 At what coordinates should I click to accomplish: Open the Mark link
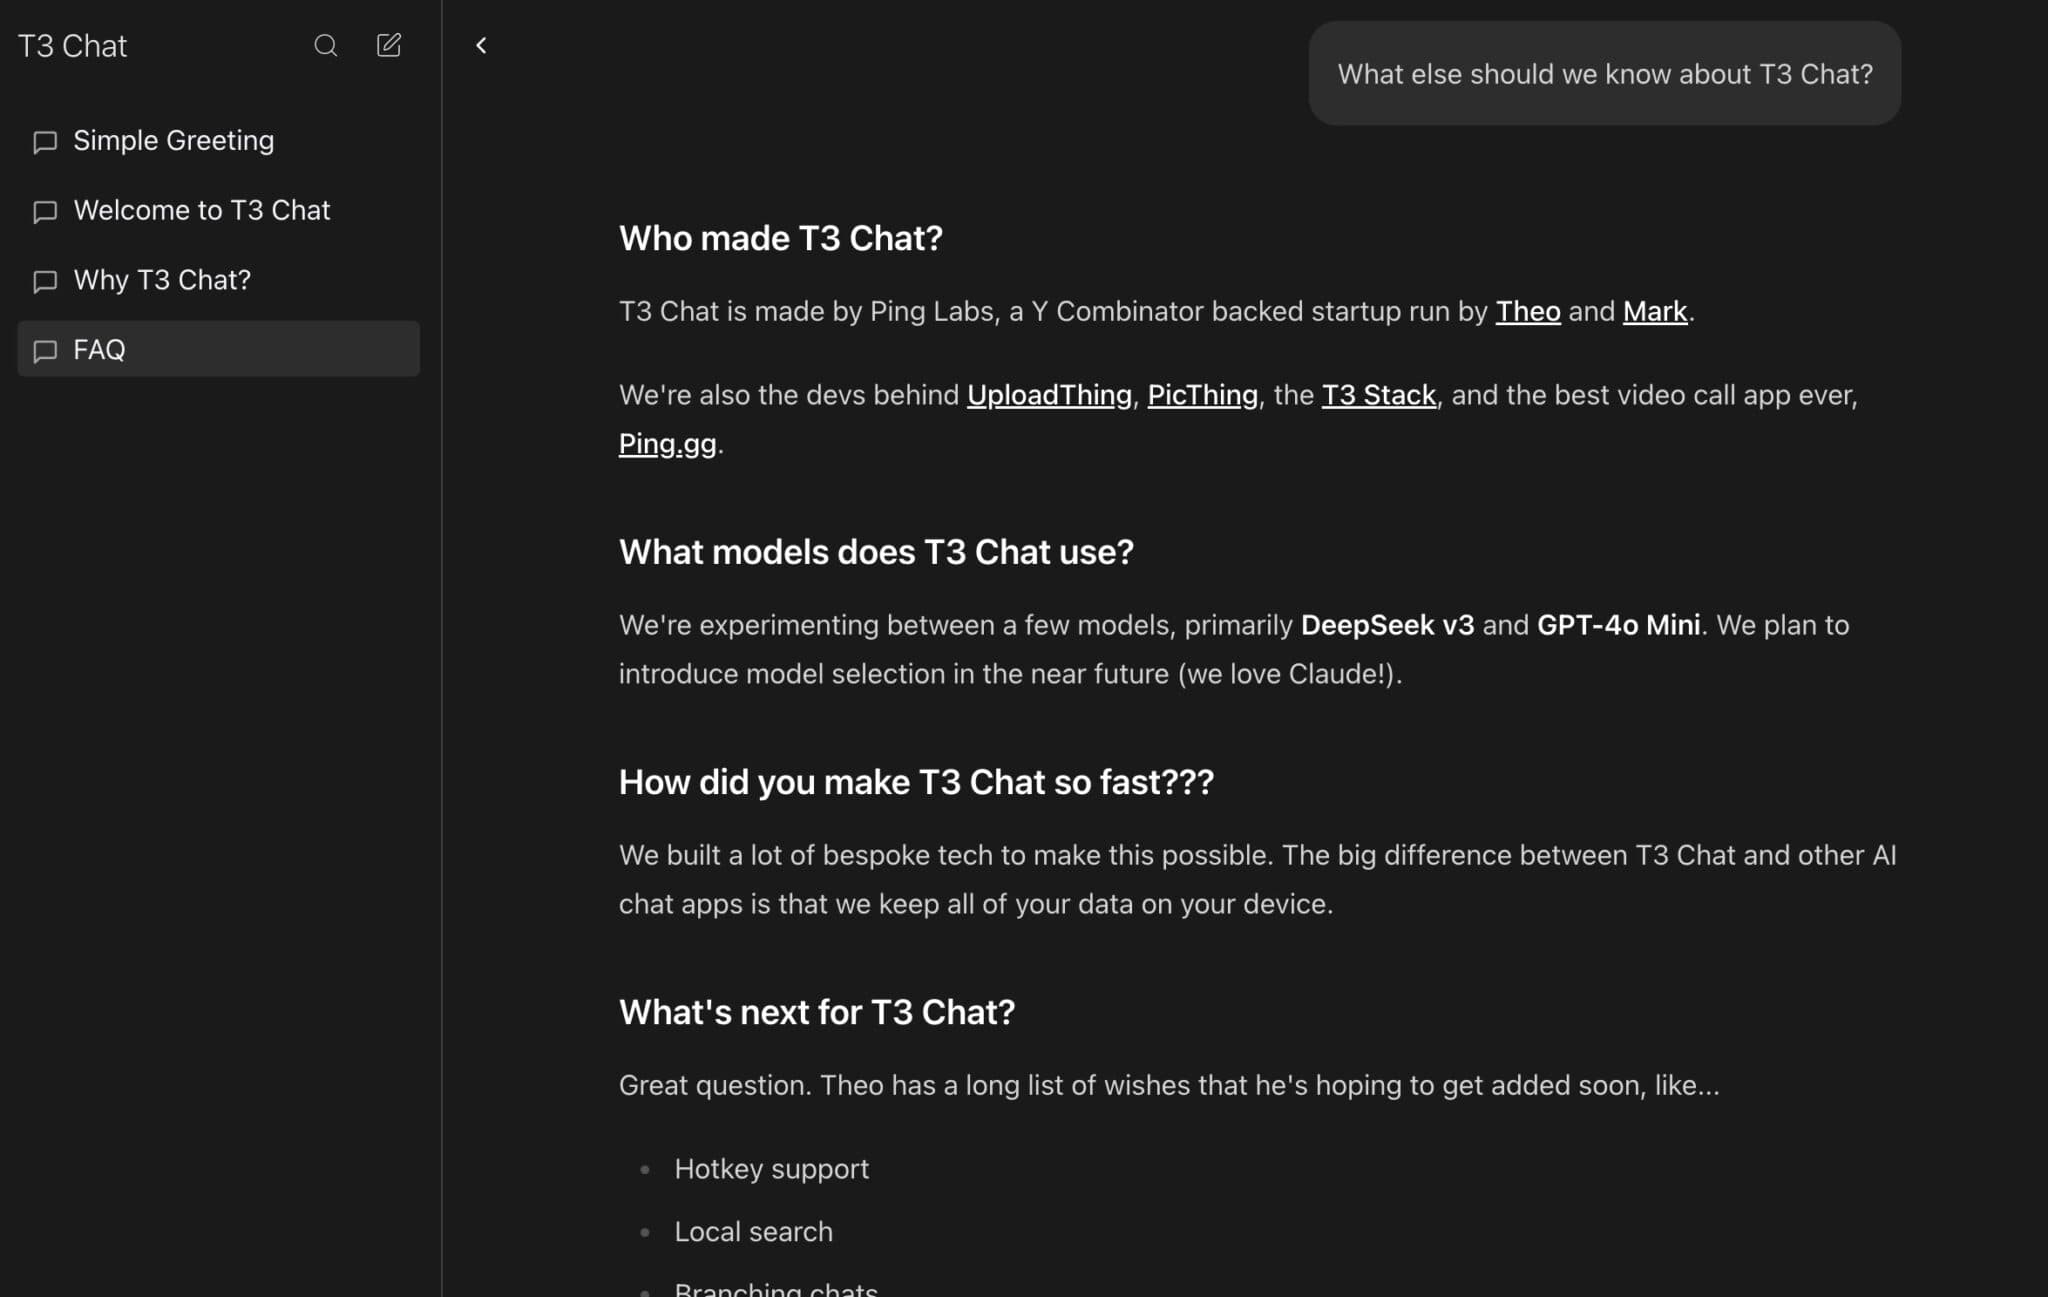1654,311
